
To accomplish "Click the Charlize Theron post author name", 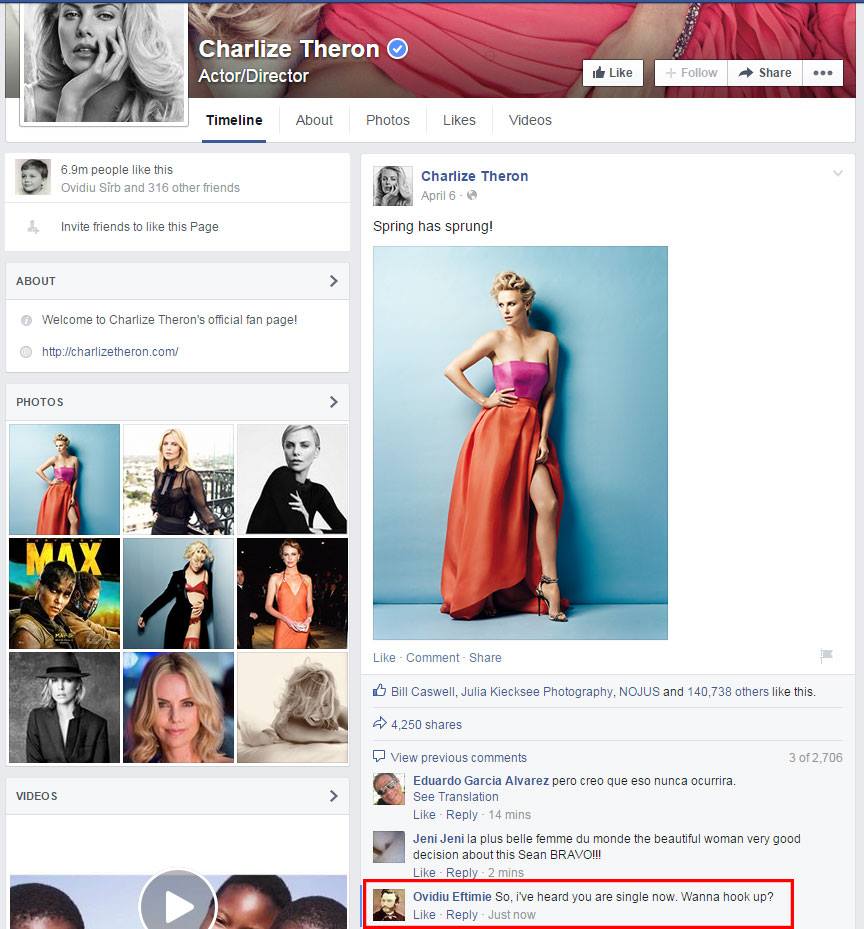I will pyautogui.click(x=475, y=176).
